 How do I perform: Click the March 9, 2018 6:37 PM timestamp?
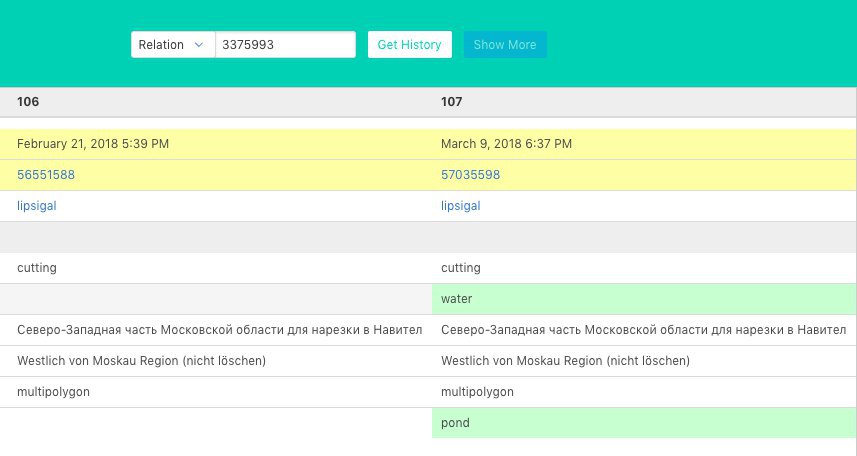(506, 144)
